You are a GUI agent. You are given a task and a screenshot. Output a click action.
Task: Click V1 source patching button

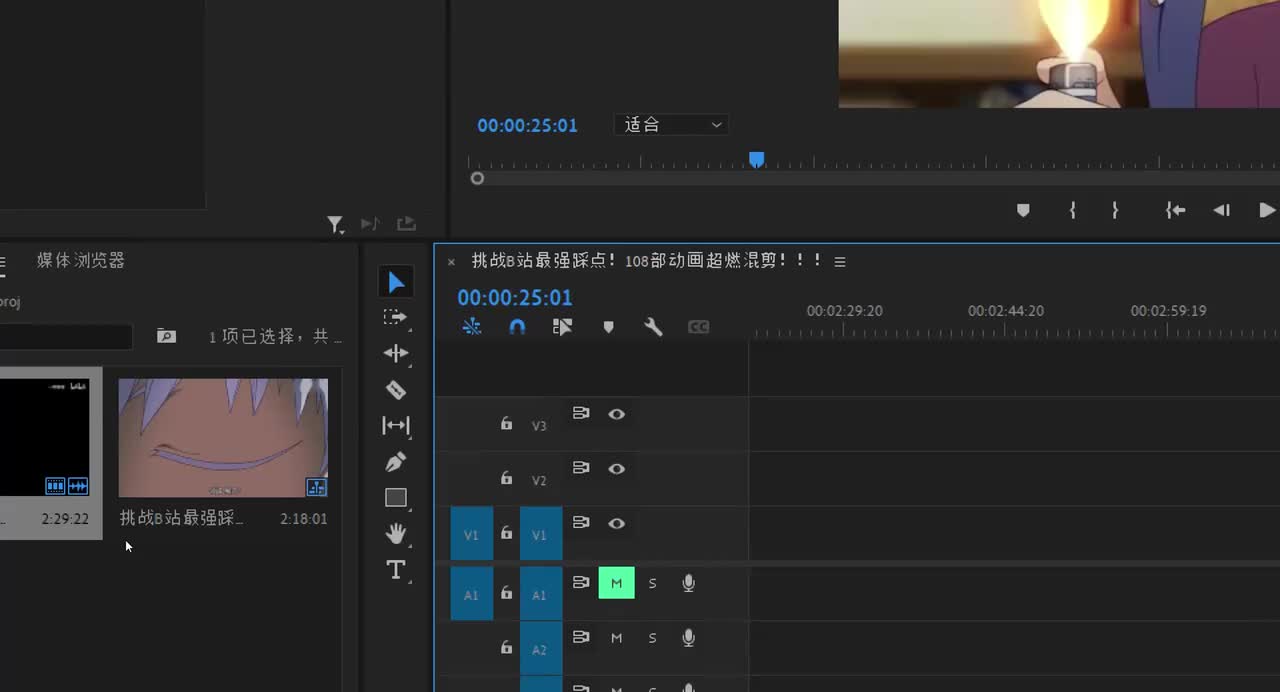coord(472,534)
